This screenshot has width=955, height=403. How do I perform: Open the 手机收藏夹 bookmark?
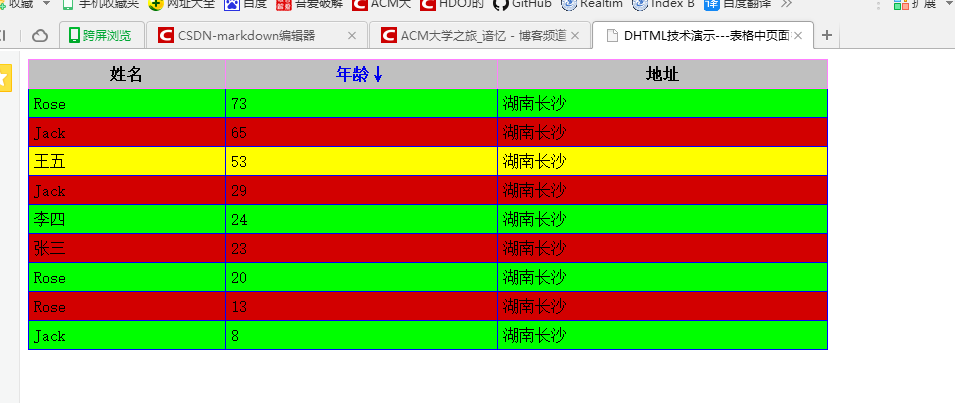coord(100,4)
